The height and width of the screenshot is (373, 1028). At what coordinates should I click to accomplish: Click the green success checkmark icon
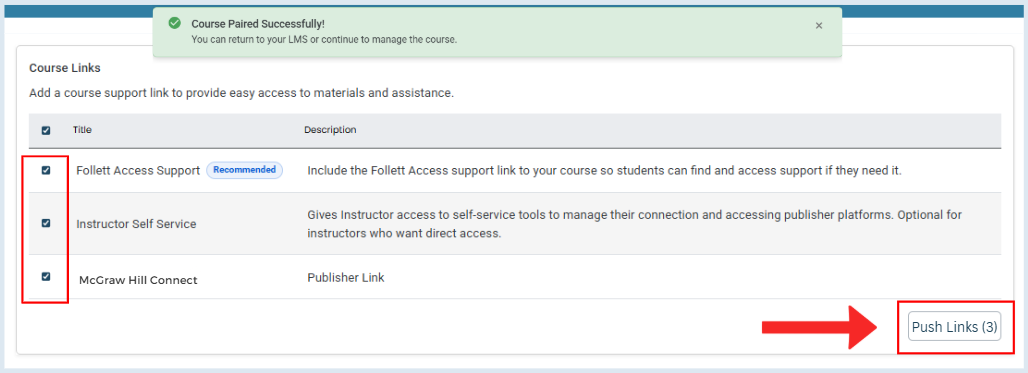[174, 23]
